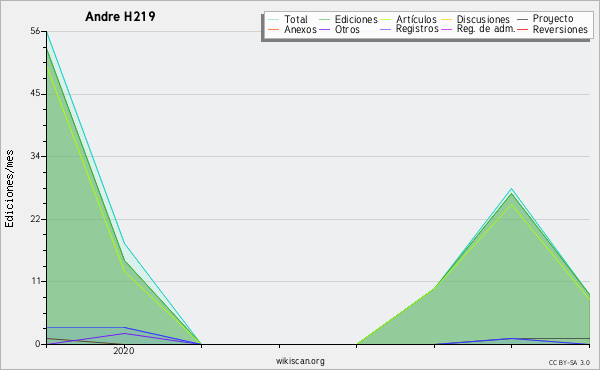Click the y-axis label 0
Screen dimensions: 600x370
38,344
